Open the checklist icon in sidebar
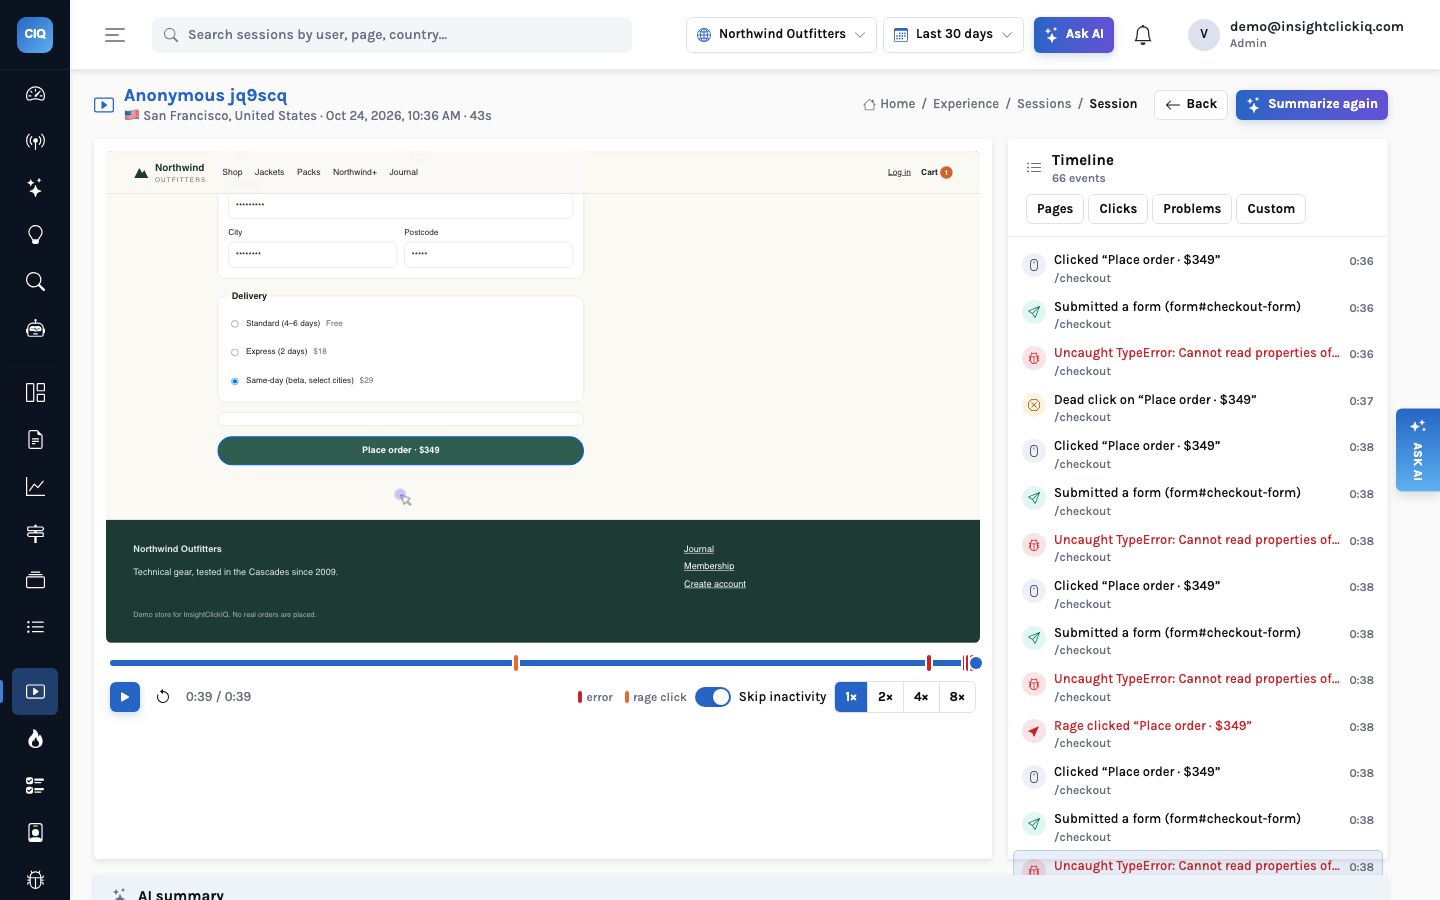Screen dimensions: 1440x900 point(35,785)
